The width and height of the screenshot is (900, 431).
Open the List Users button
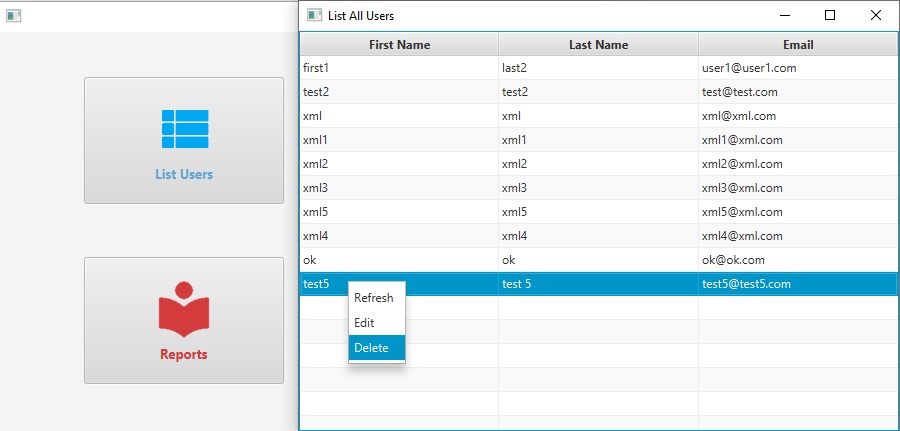[184, 141]
